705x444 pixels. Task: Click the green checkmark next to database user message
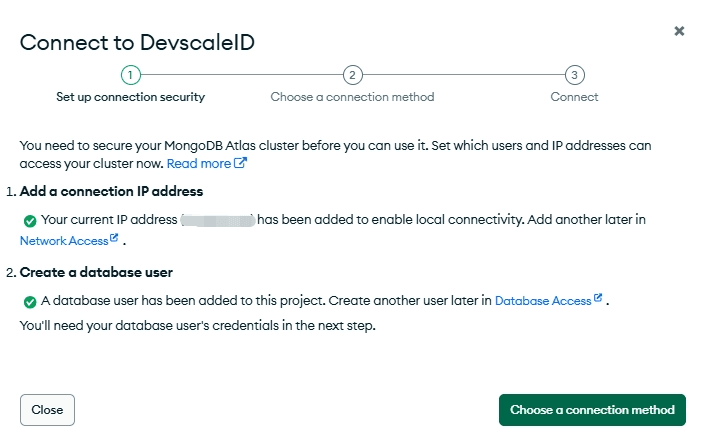(30, 302)
